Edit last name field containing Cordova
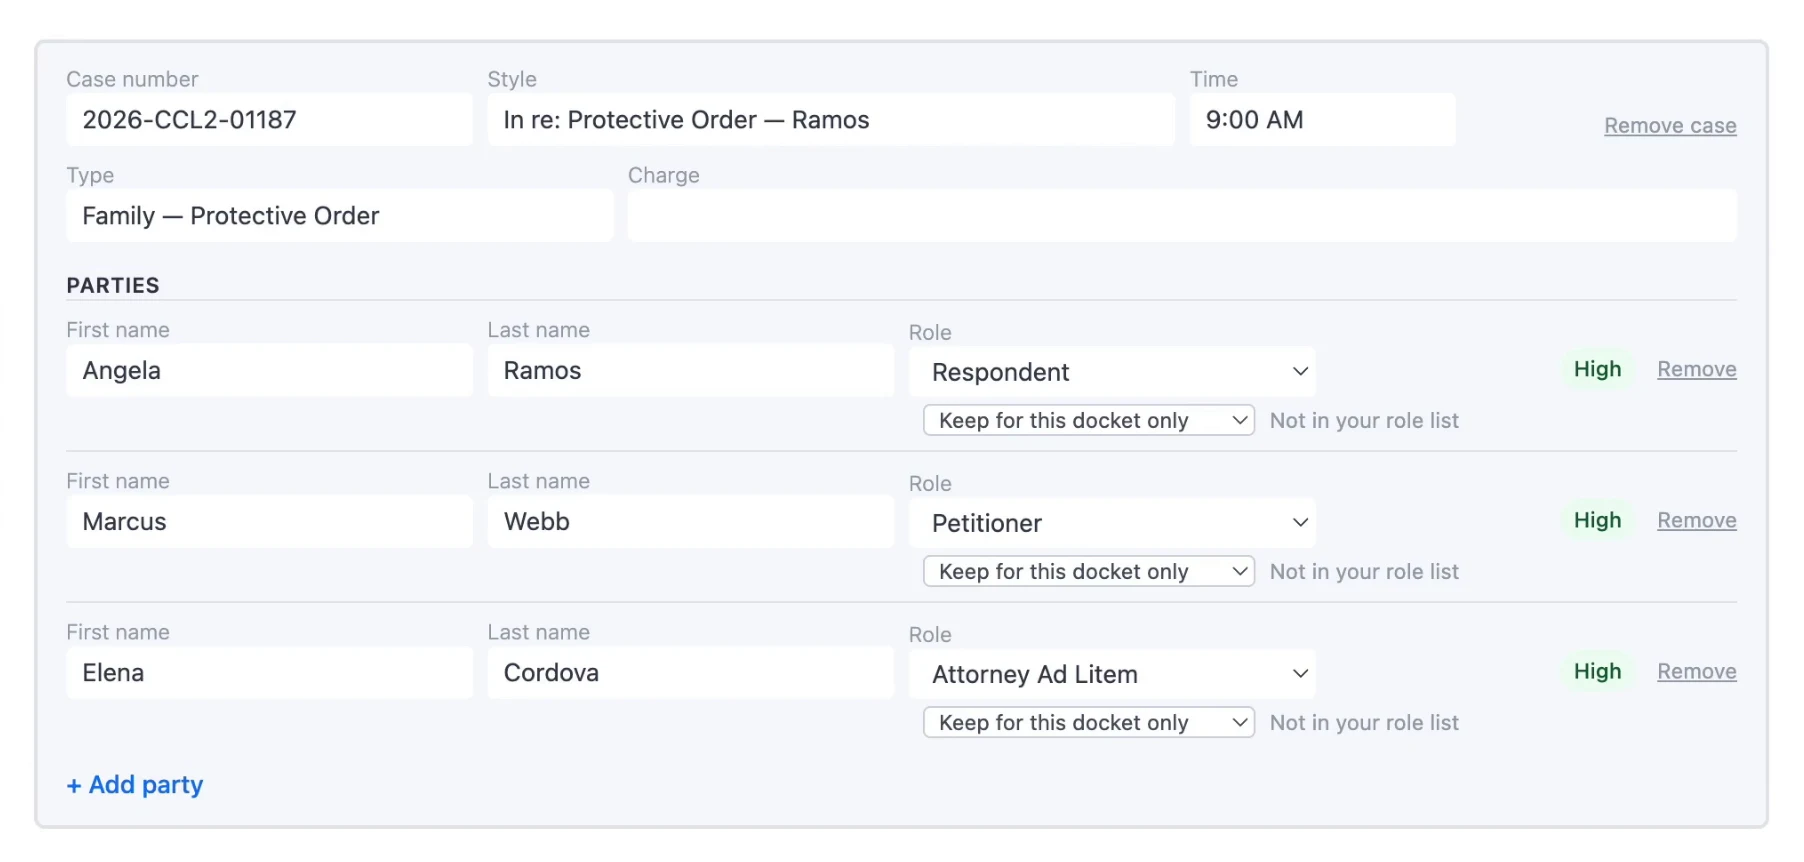The width and height of the screenshot is (1804, 862). click(x=690, y=673)
